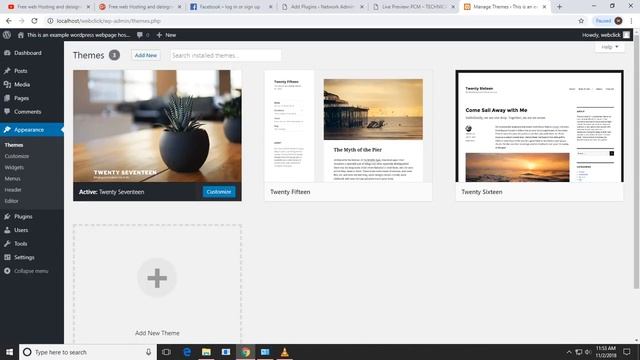Reload the page with the refresh icon
640x360 pixels.
(x=34, y=21)
